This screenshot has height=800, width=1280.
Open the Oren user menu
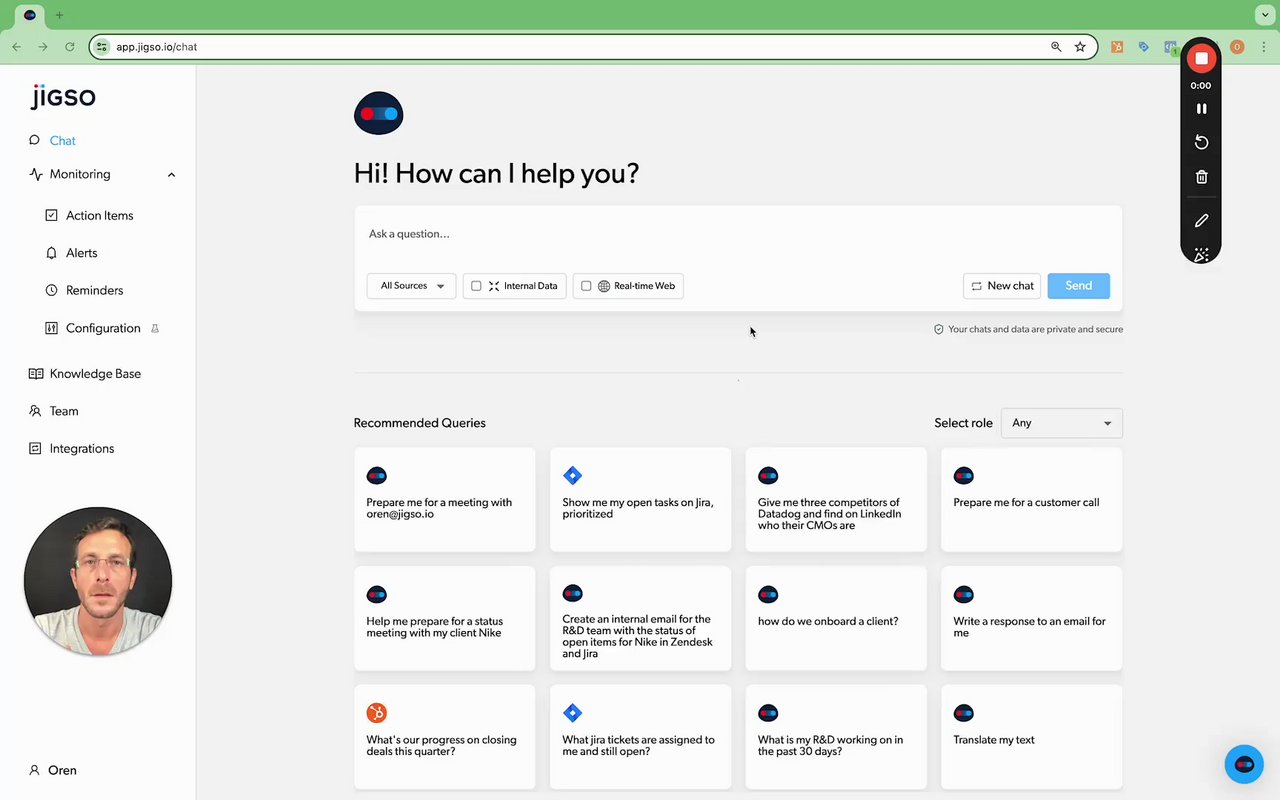pos(53,770)
